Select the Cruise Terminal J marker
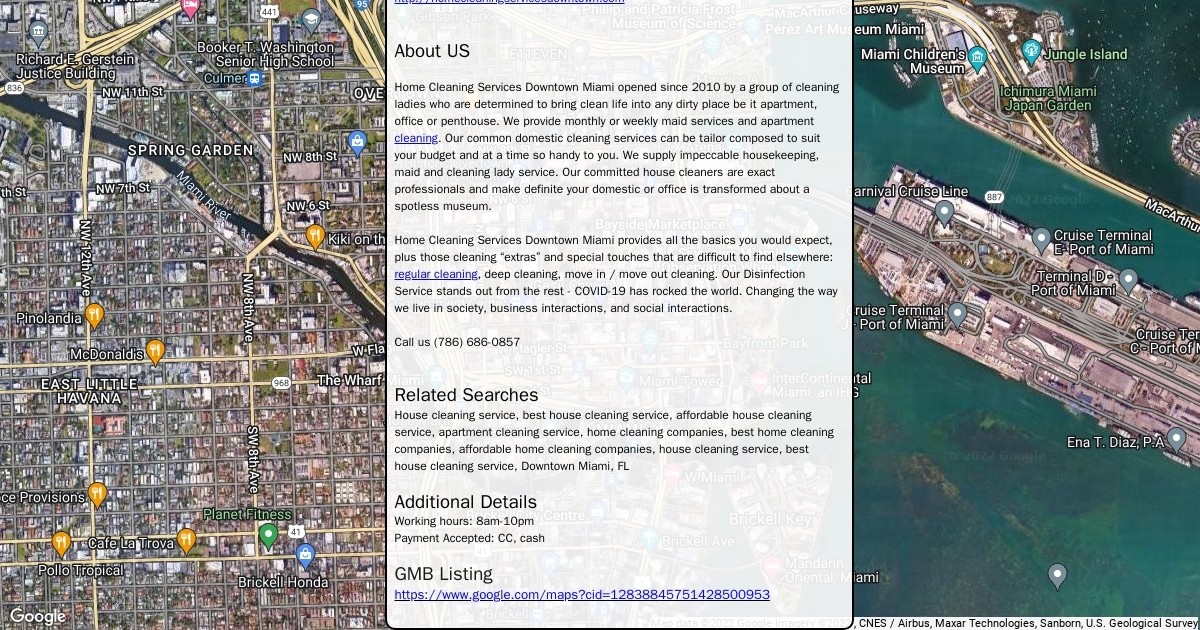The image size is (1200, 630). point(957,315)
